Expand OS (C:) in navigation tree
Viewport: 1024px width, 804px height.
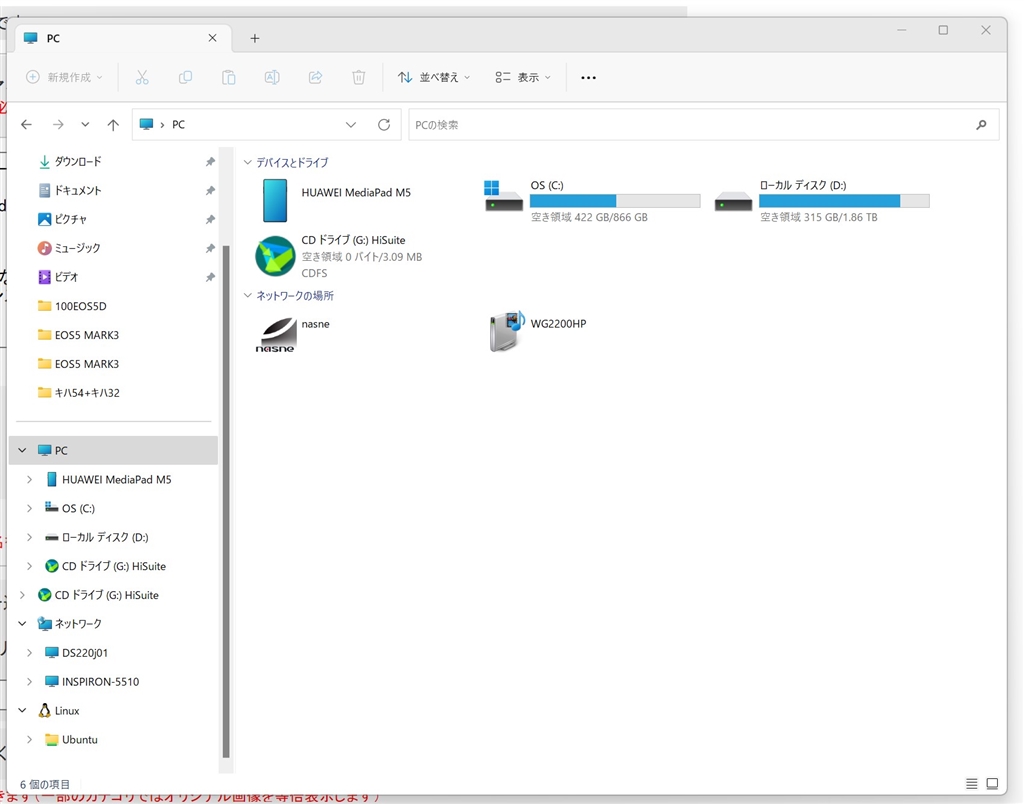click(x=29, y=508)
